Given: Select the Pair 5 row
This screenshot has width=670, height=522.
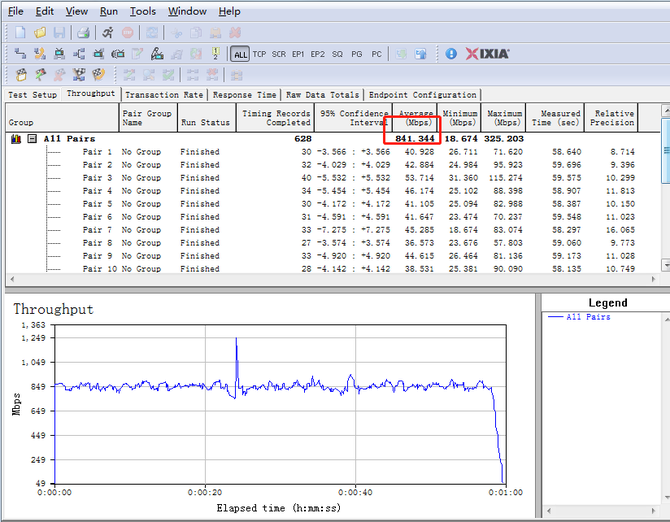Looking at the screenshot, I should click(98, 204).
